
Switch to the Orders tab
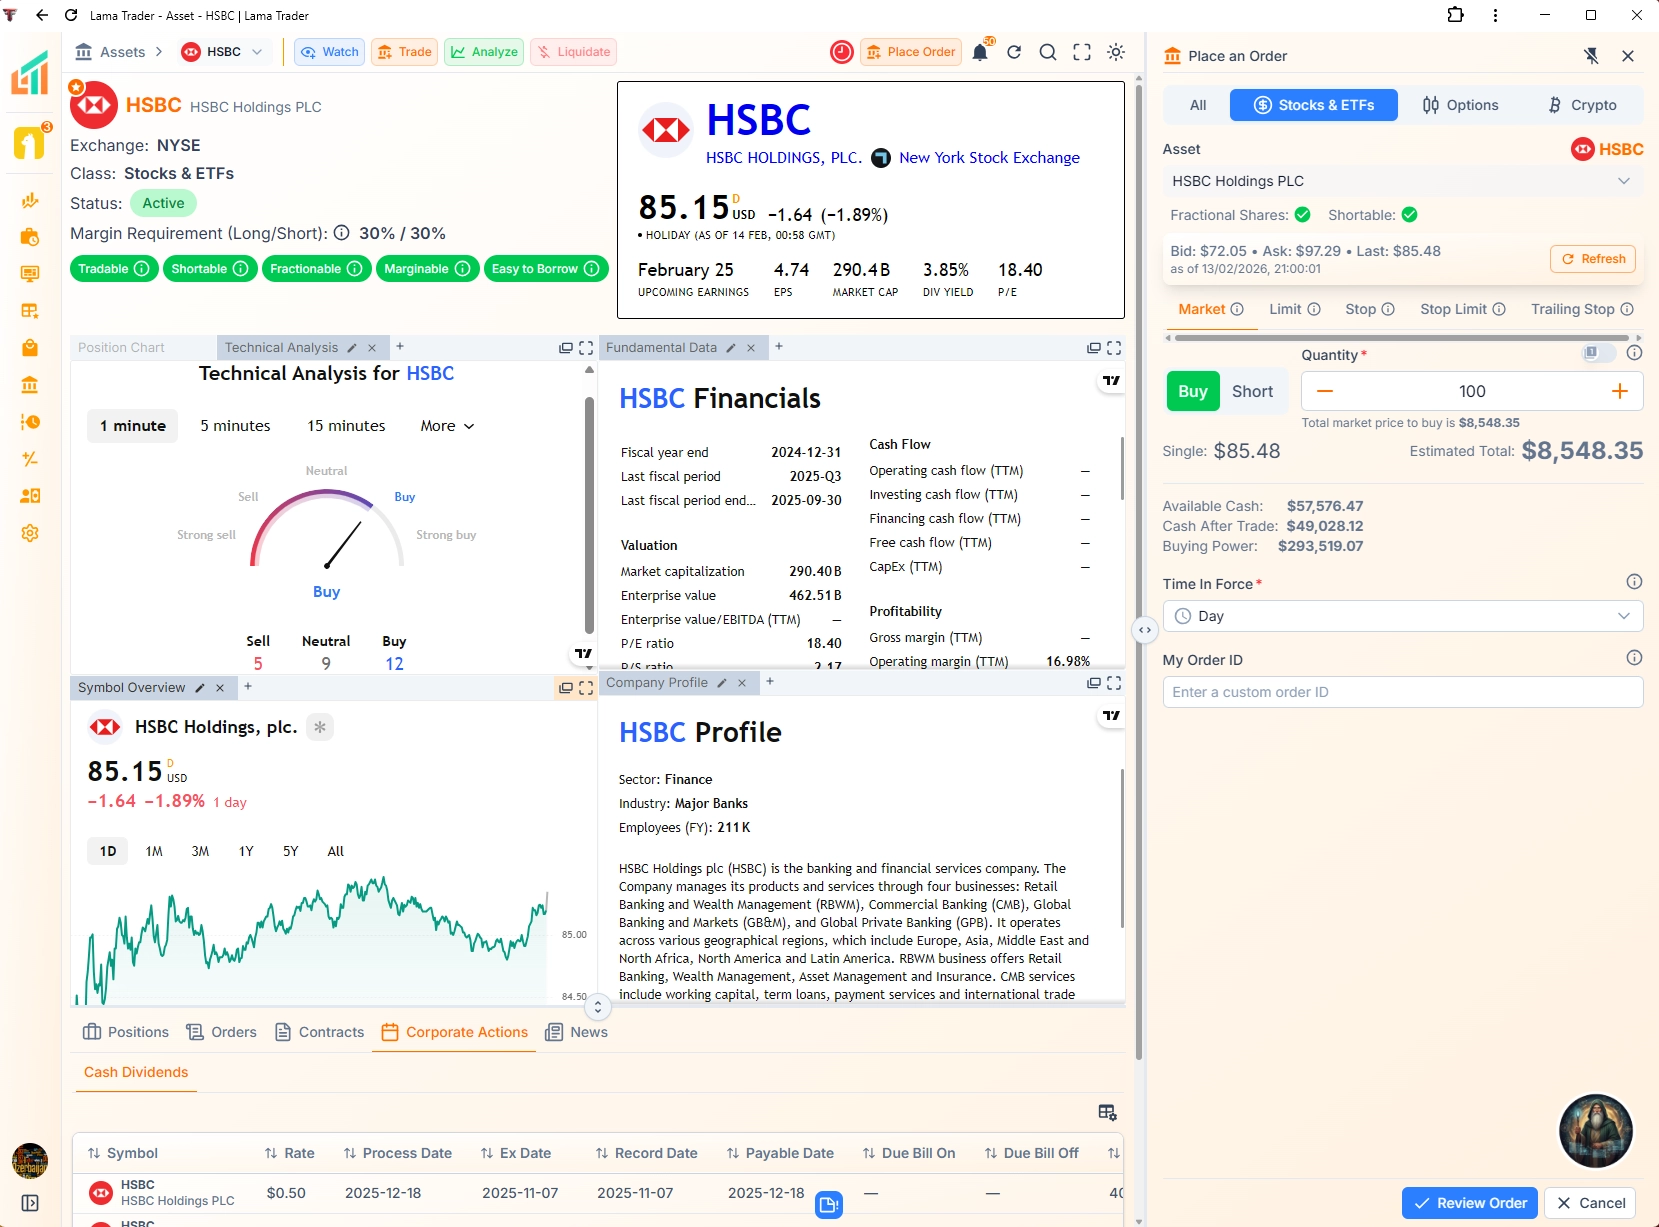click(222, 1032)
